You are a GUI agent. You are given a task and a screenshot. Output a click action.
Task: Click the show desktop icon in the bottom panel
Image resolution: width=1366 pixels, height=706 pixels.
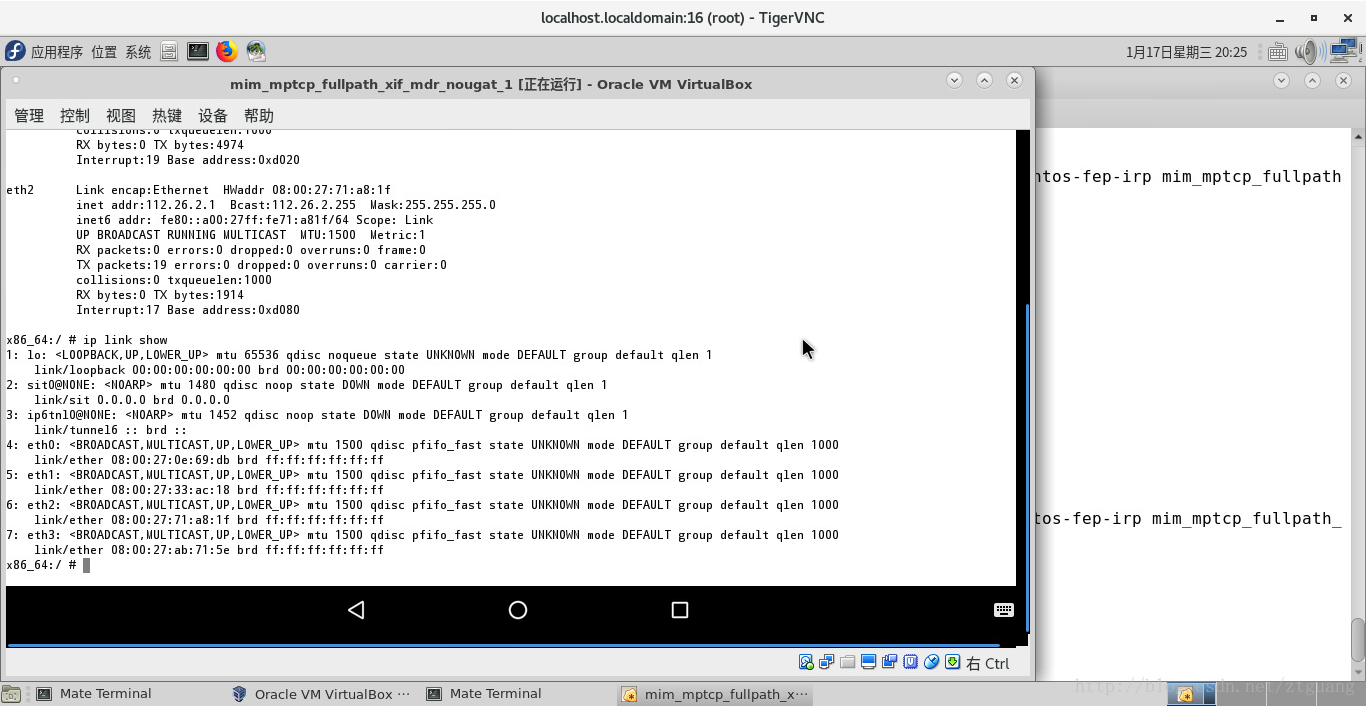(11, 694)
